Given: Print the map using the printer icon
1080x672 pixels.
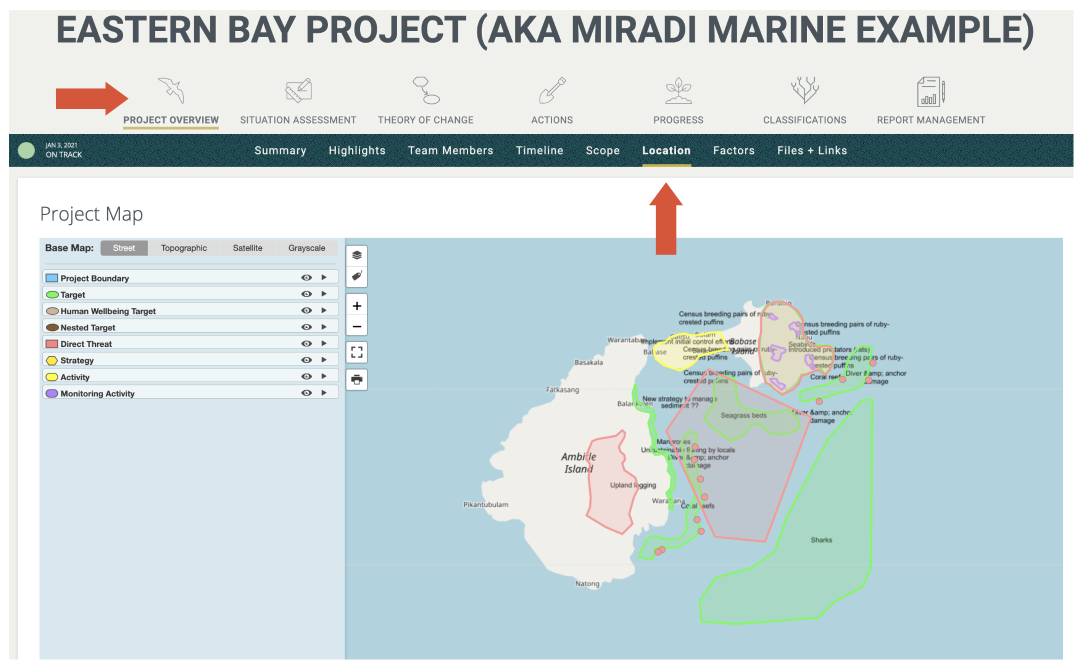Looking at the screenshot, I should pos(356,379).
